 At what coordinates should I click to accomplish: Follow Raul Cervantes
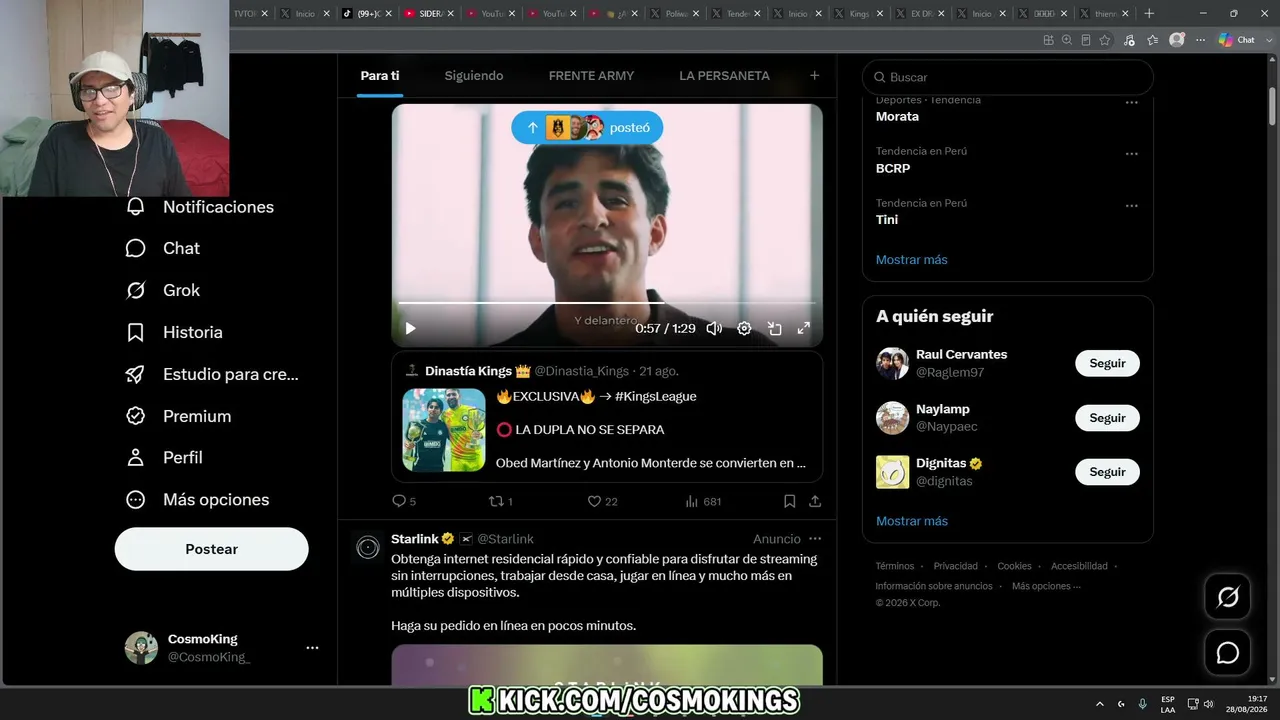pos(1107,363)
